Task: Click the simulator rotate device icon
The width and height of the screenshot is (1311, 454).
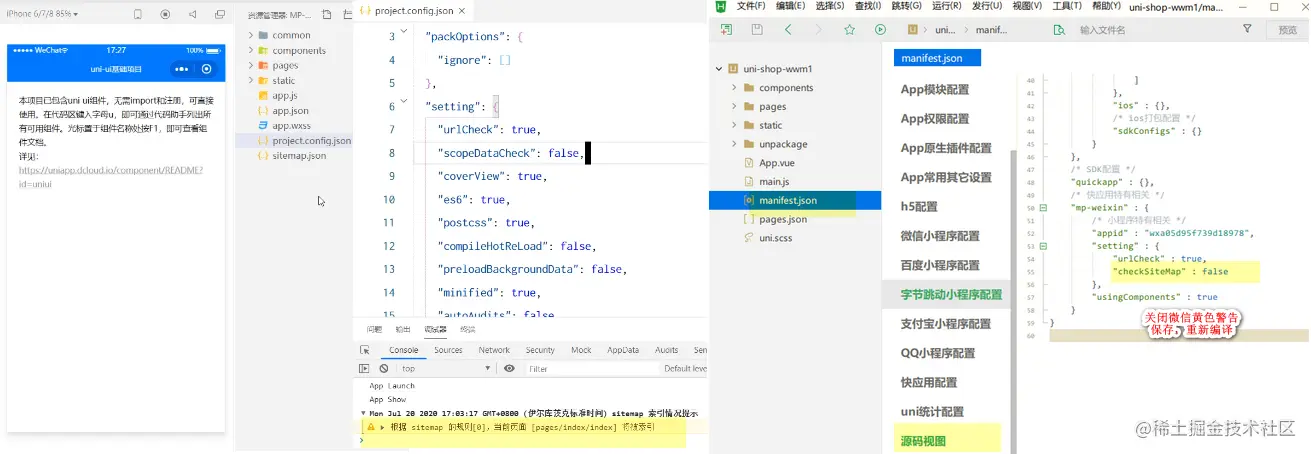Action: click(137, 15)
